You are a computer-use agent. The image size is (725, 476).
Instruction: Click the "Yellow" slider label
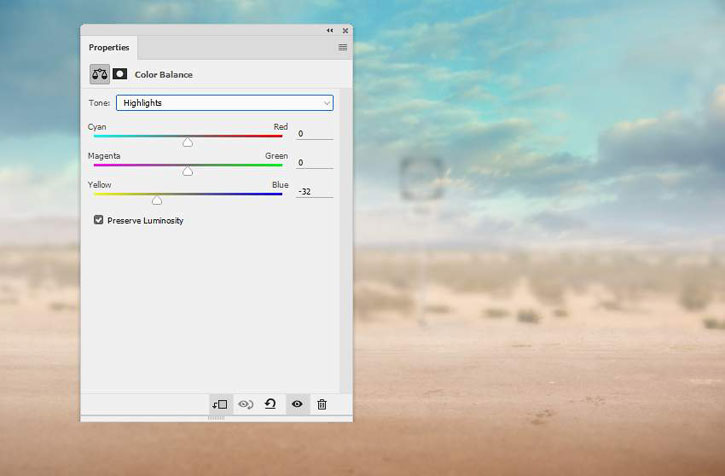point(99,185)
